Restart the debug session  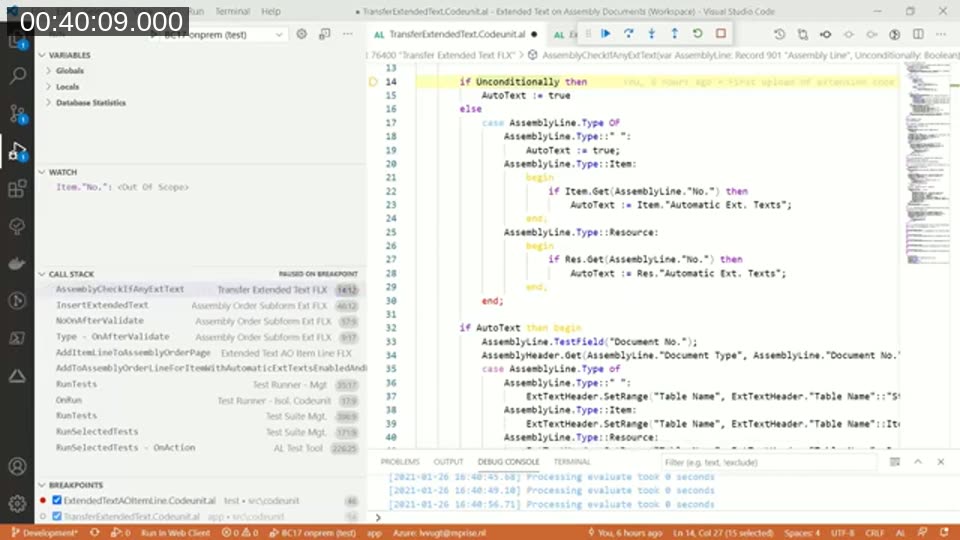(x=697, y=34)
